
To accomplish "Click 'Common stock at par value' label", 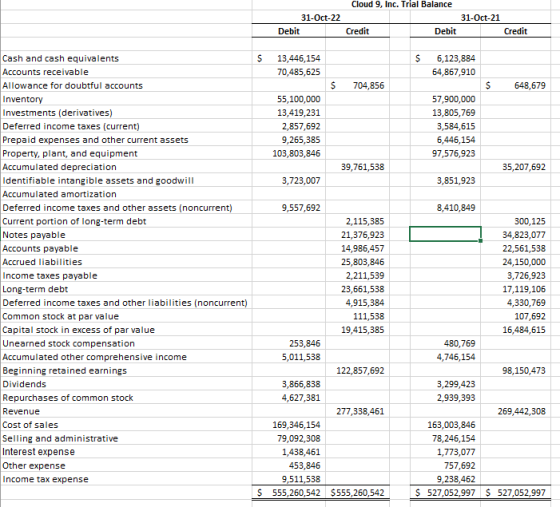I will tap(60, 316).
